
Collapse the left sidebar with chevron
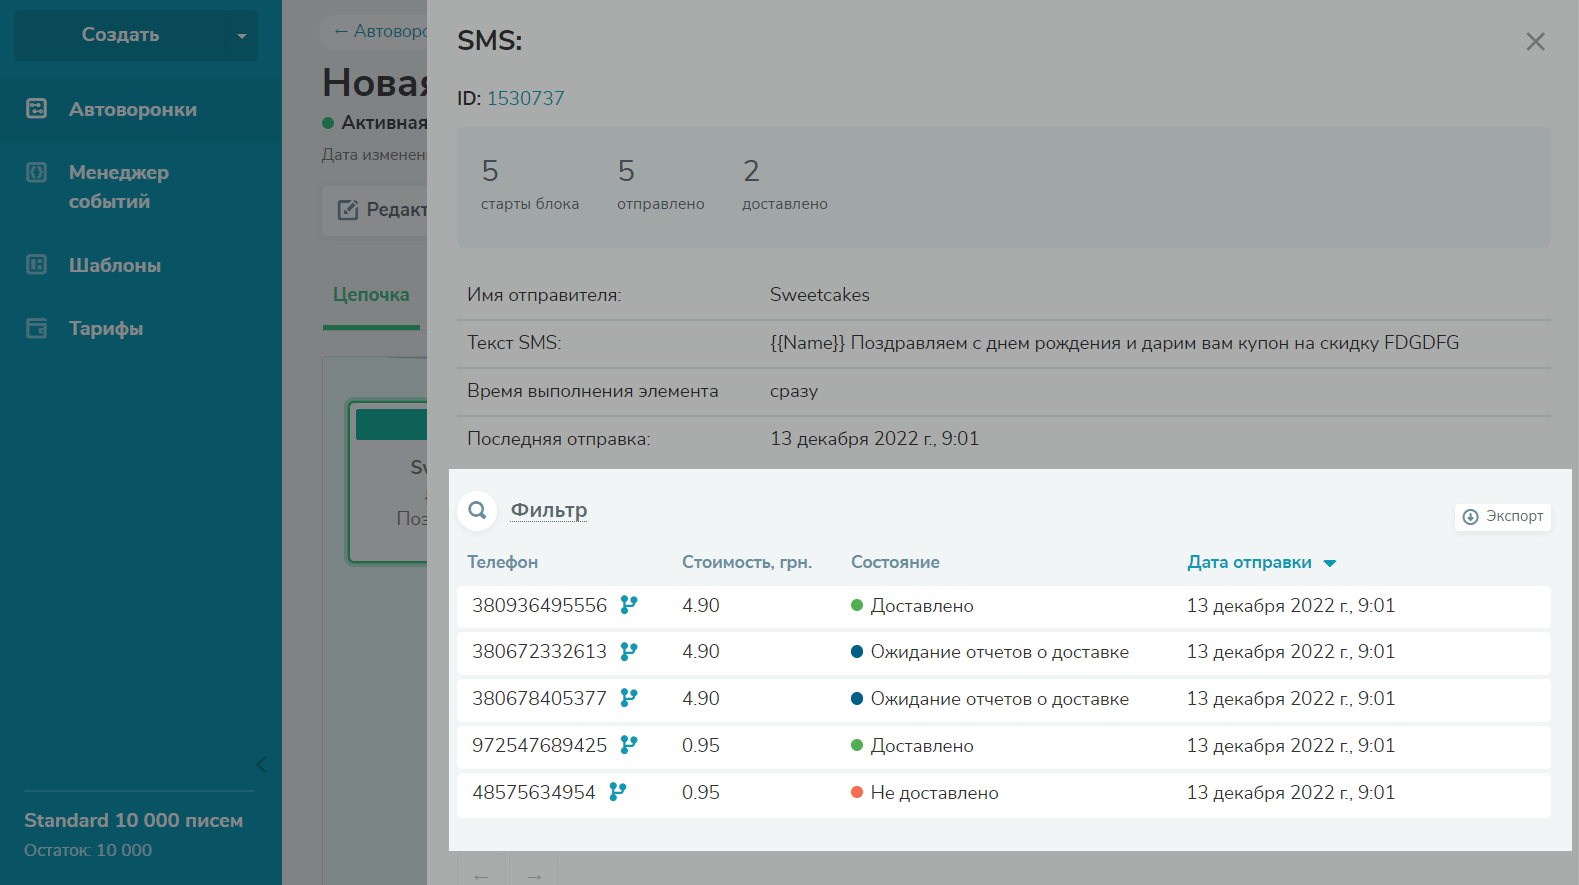point(261,765)
